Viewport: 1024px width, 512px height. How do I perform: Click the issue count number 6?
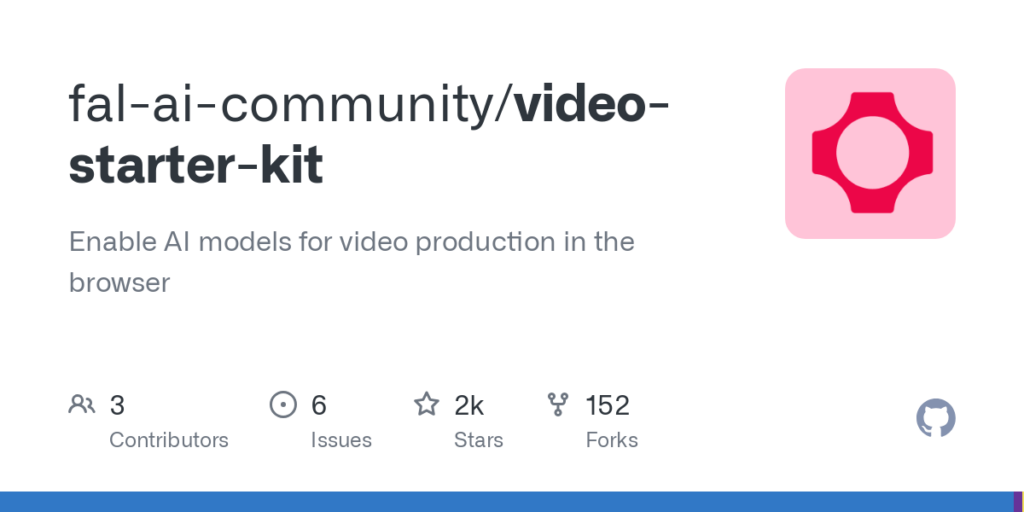pos(319,405)
